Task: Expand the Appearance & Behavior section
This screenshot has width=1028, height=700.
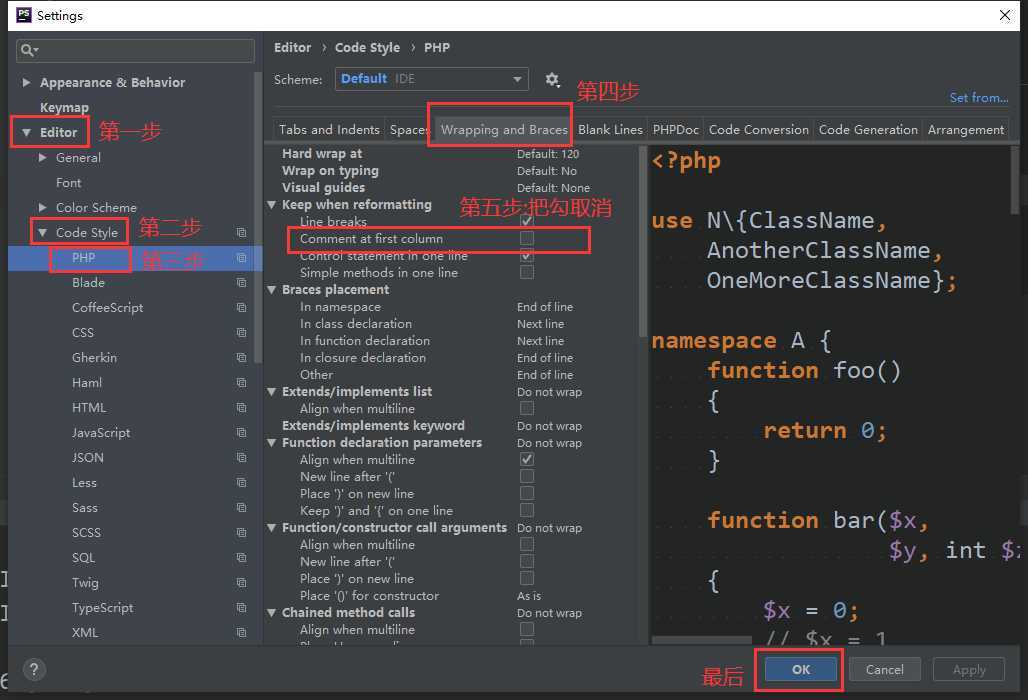Action: tap(26, 82)
